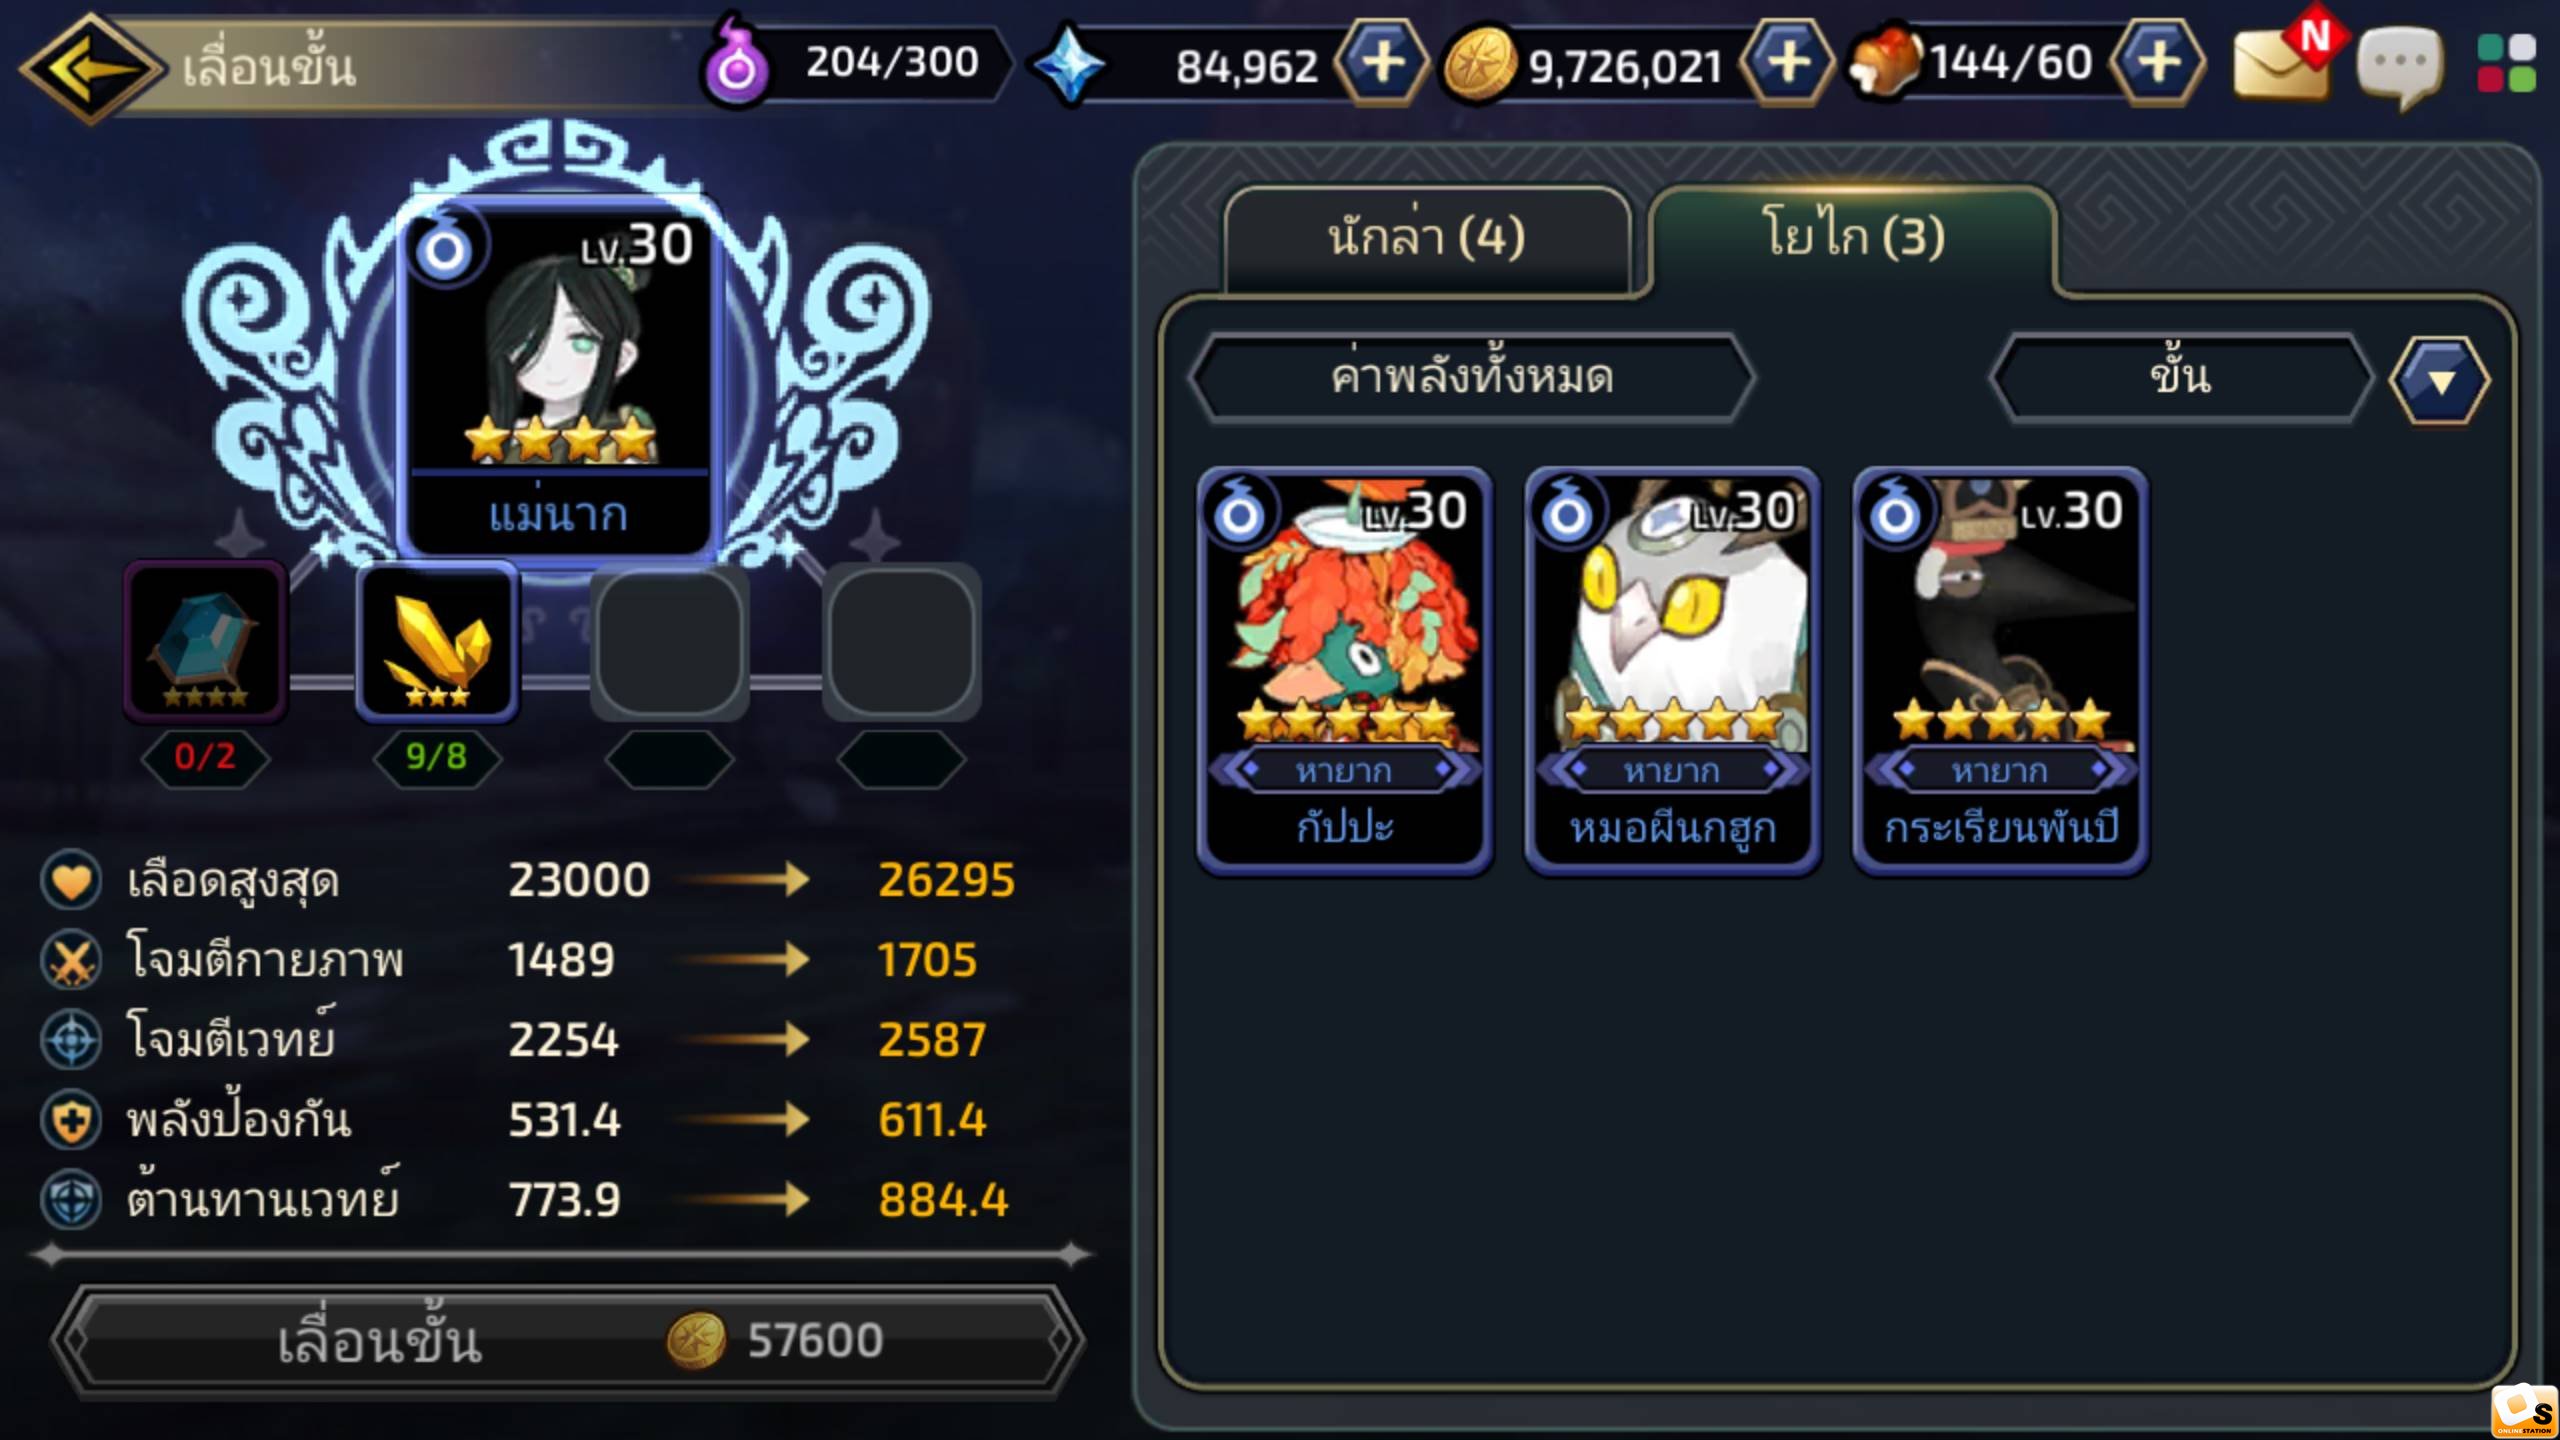
Task: Add more blue crystal gems
Action: tap(1384, 63)
